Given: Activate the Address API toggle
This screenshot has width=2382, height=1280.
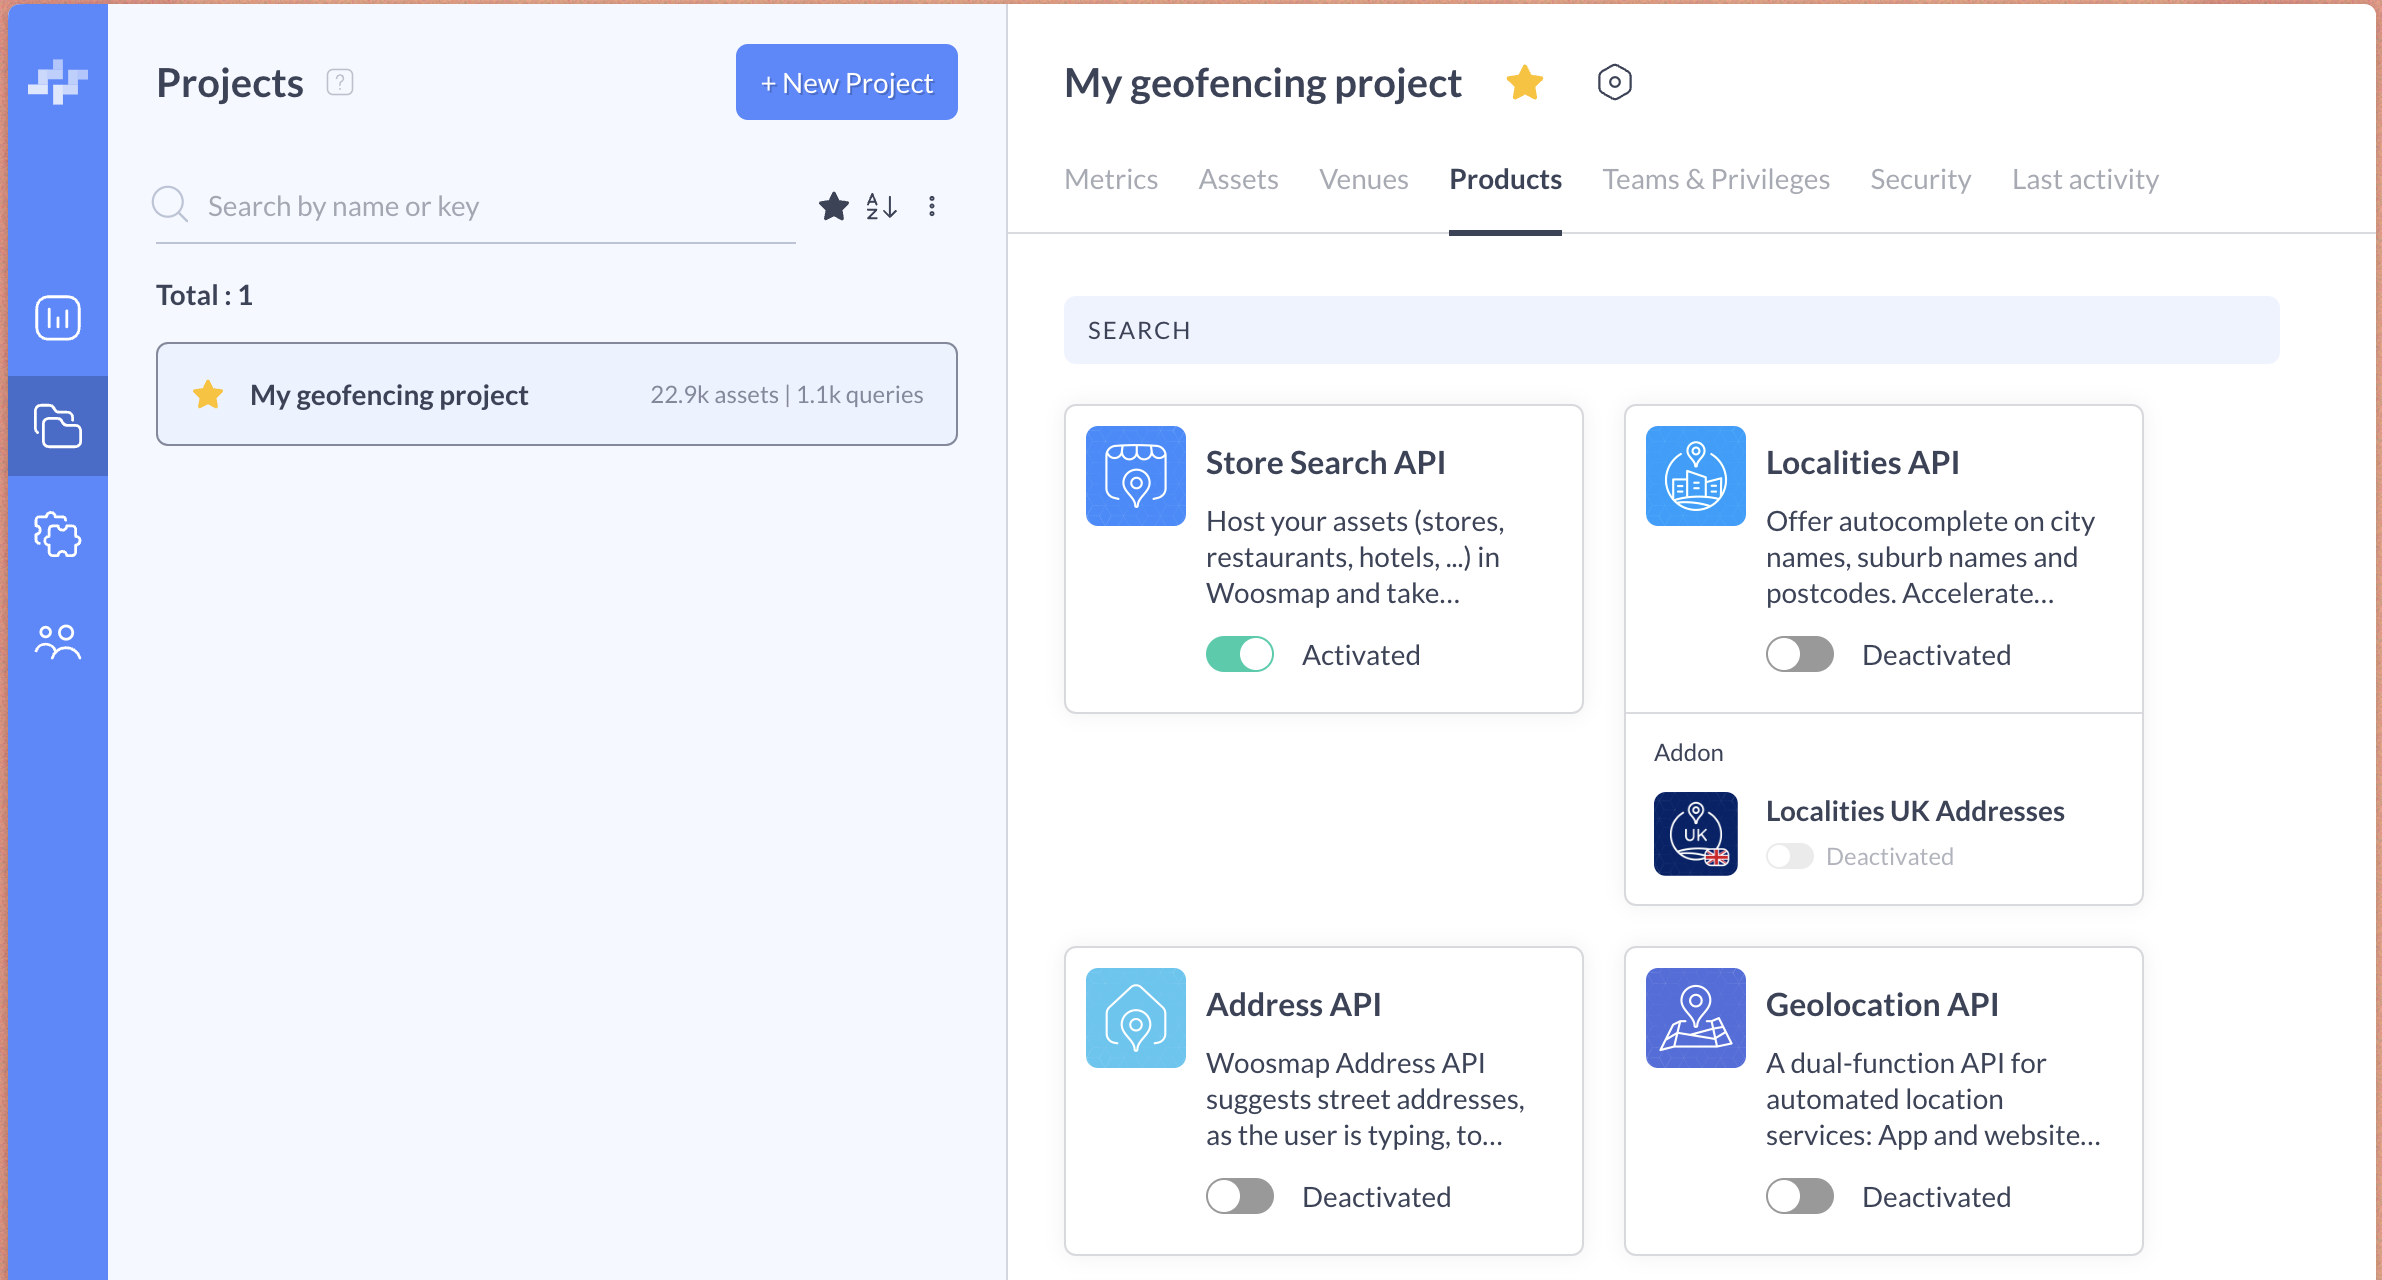Looking at the screenshot, I should pyautogui.click(x=1239, y=1196).
